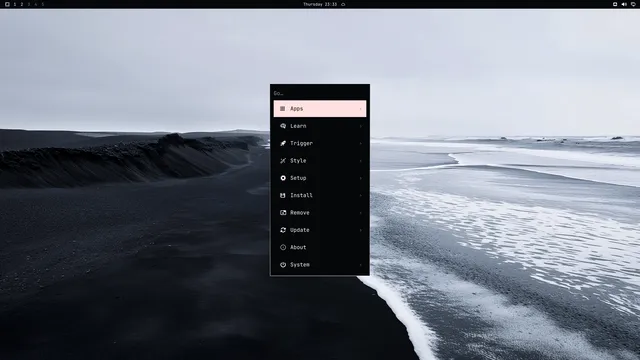Click the Remove folder icon

282,213
